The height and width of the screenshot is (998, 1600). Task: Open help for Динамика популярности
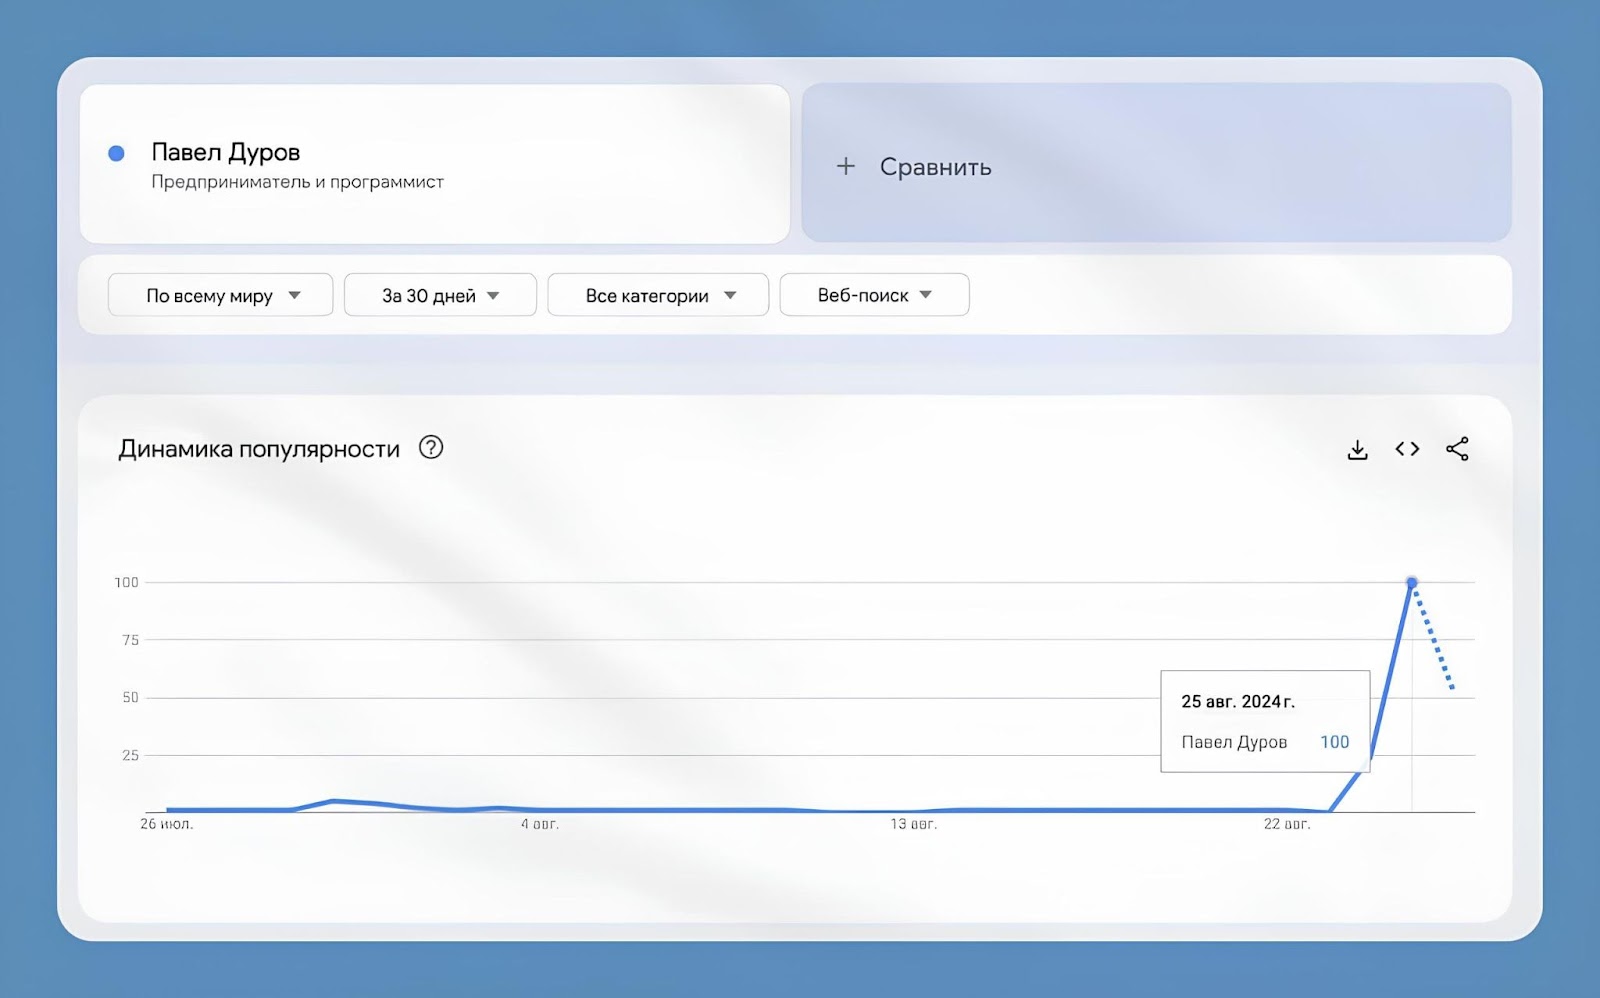(431, 447)
